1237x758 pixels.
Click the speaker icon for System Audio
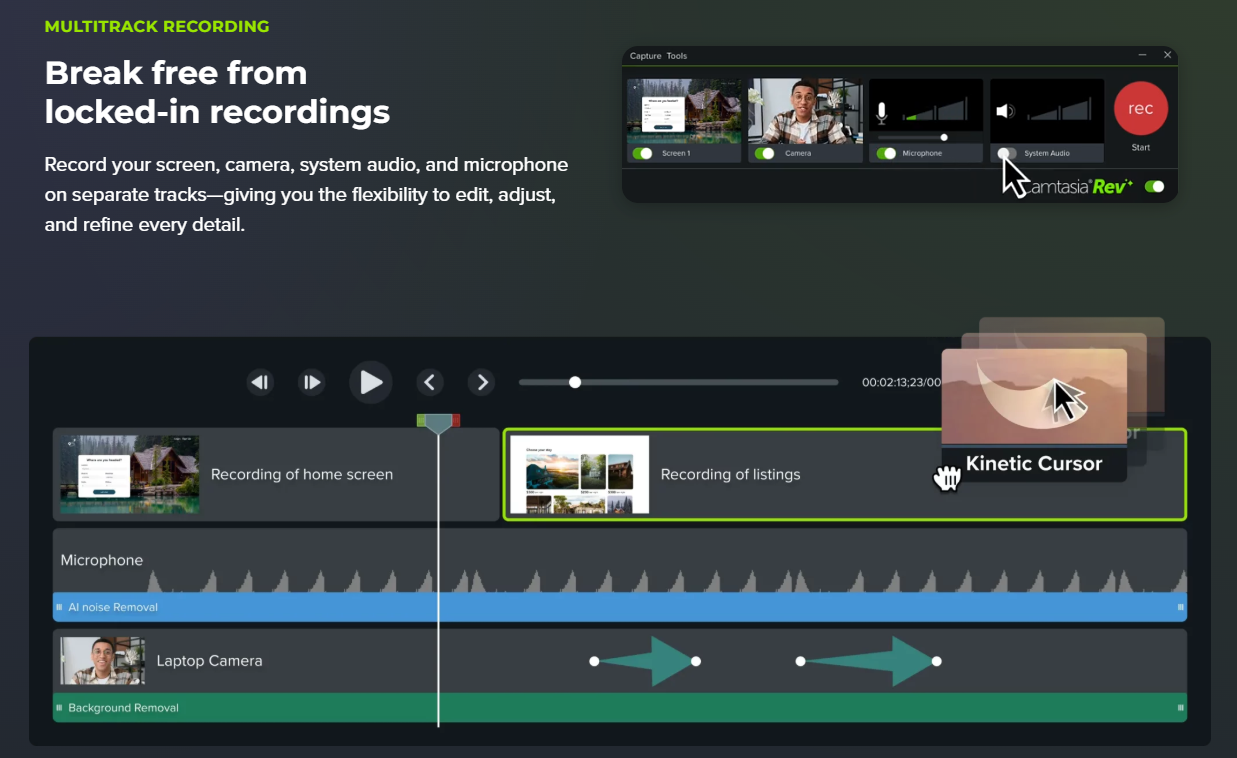point(1005,112)
